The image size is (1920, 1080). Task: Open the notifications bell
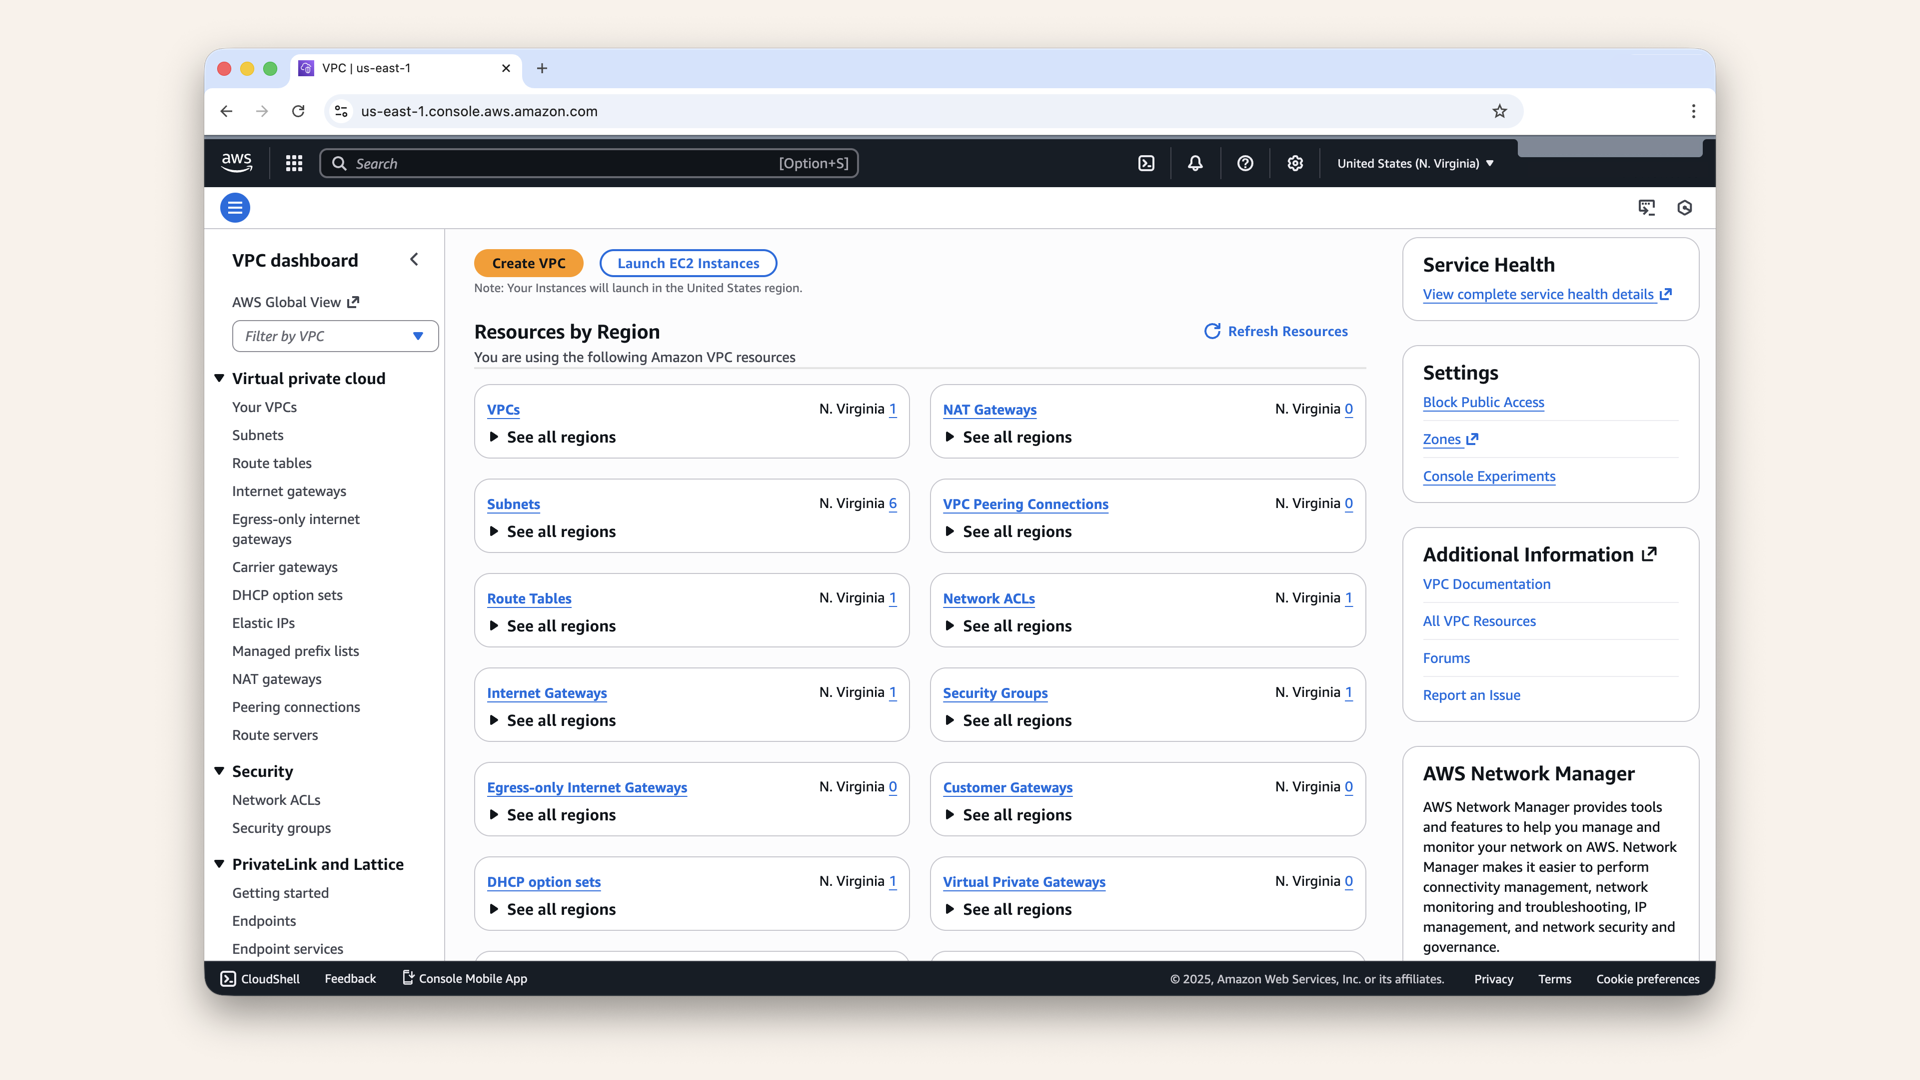(x=1194, y=162)
